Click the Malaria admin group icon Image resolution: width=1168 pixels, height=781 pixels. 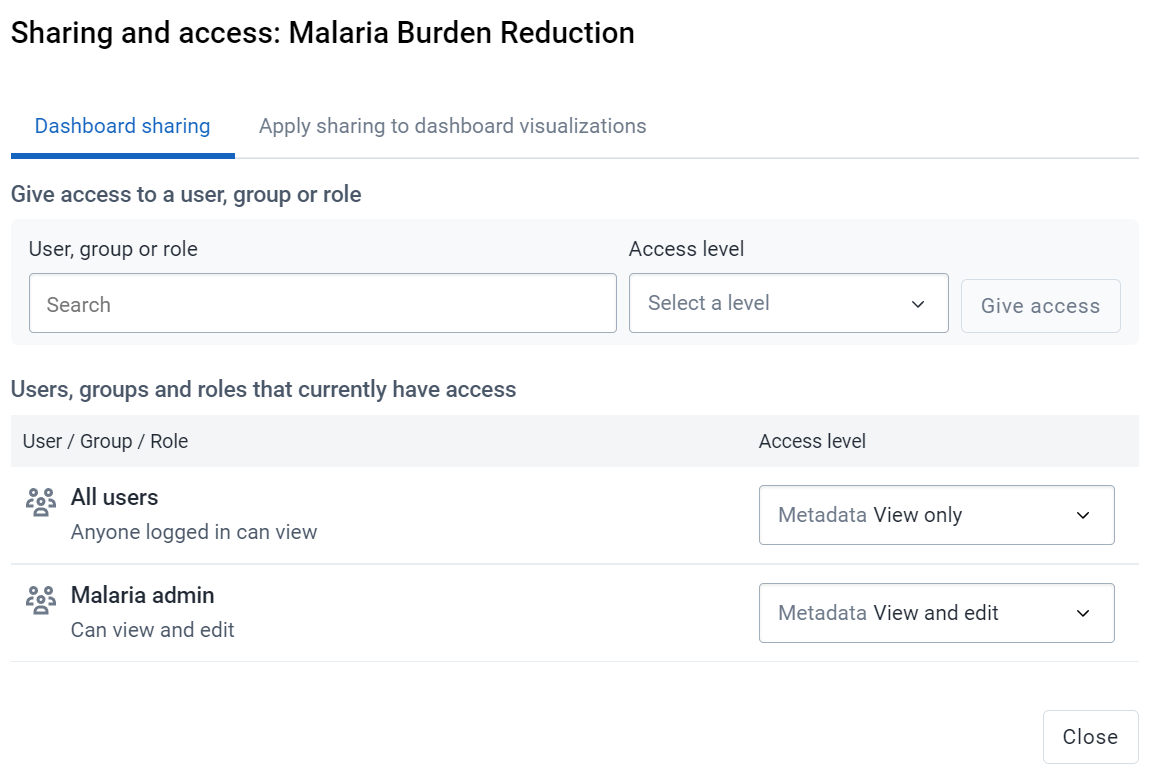tap(41, 599)
